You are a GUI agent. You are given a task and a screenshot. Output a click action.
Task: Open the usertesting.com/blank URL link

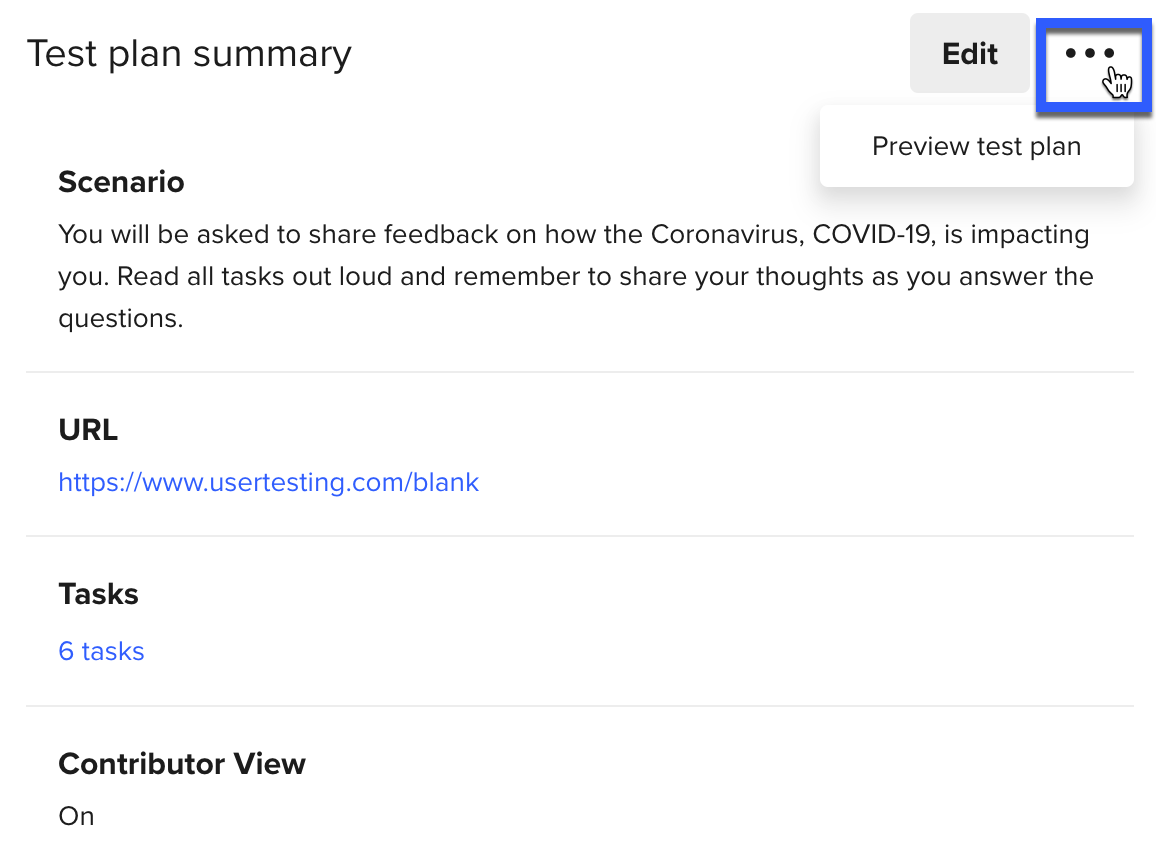click(x=268, y=482)
